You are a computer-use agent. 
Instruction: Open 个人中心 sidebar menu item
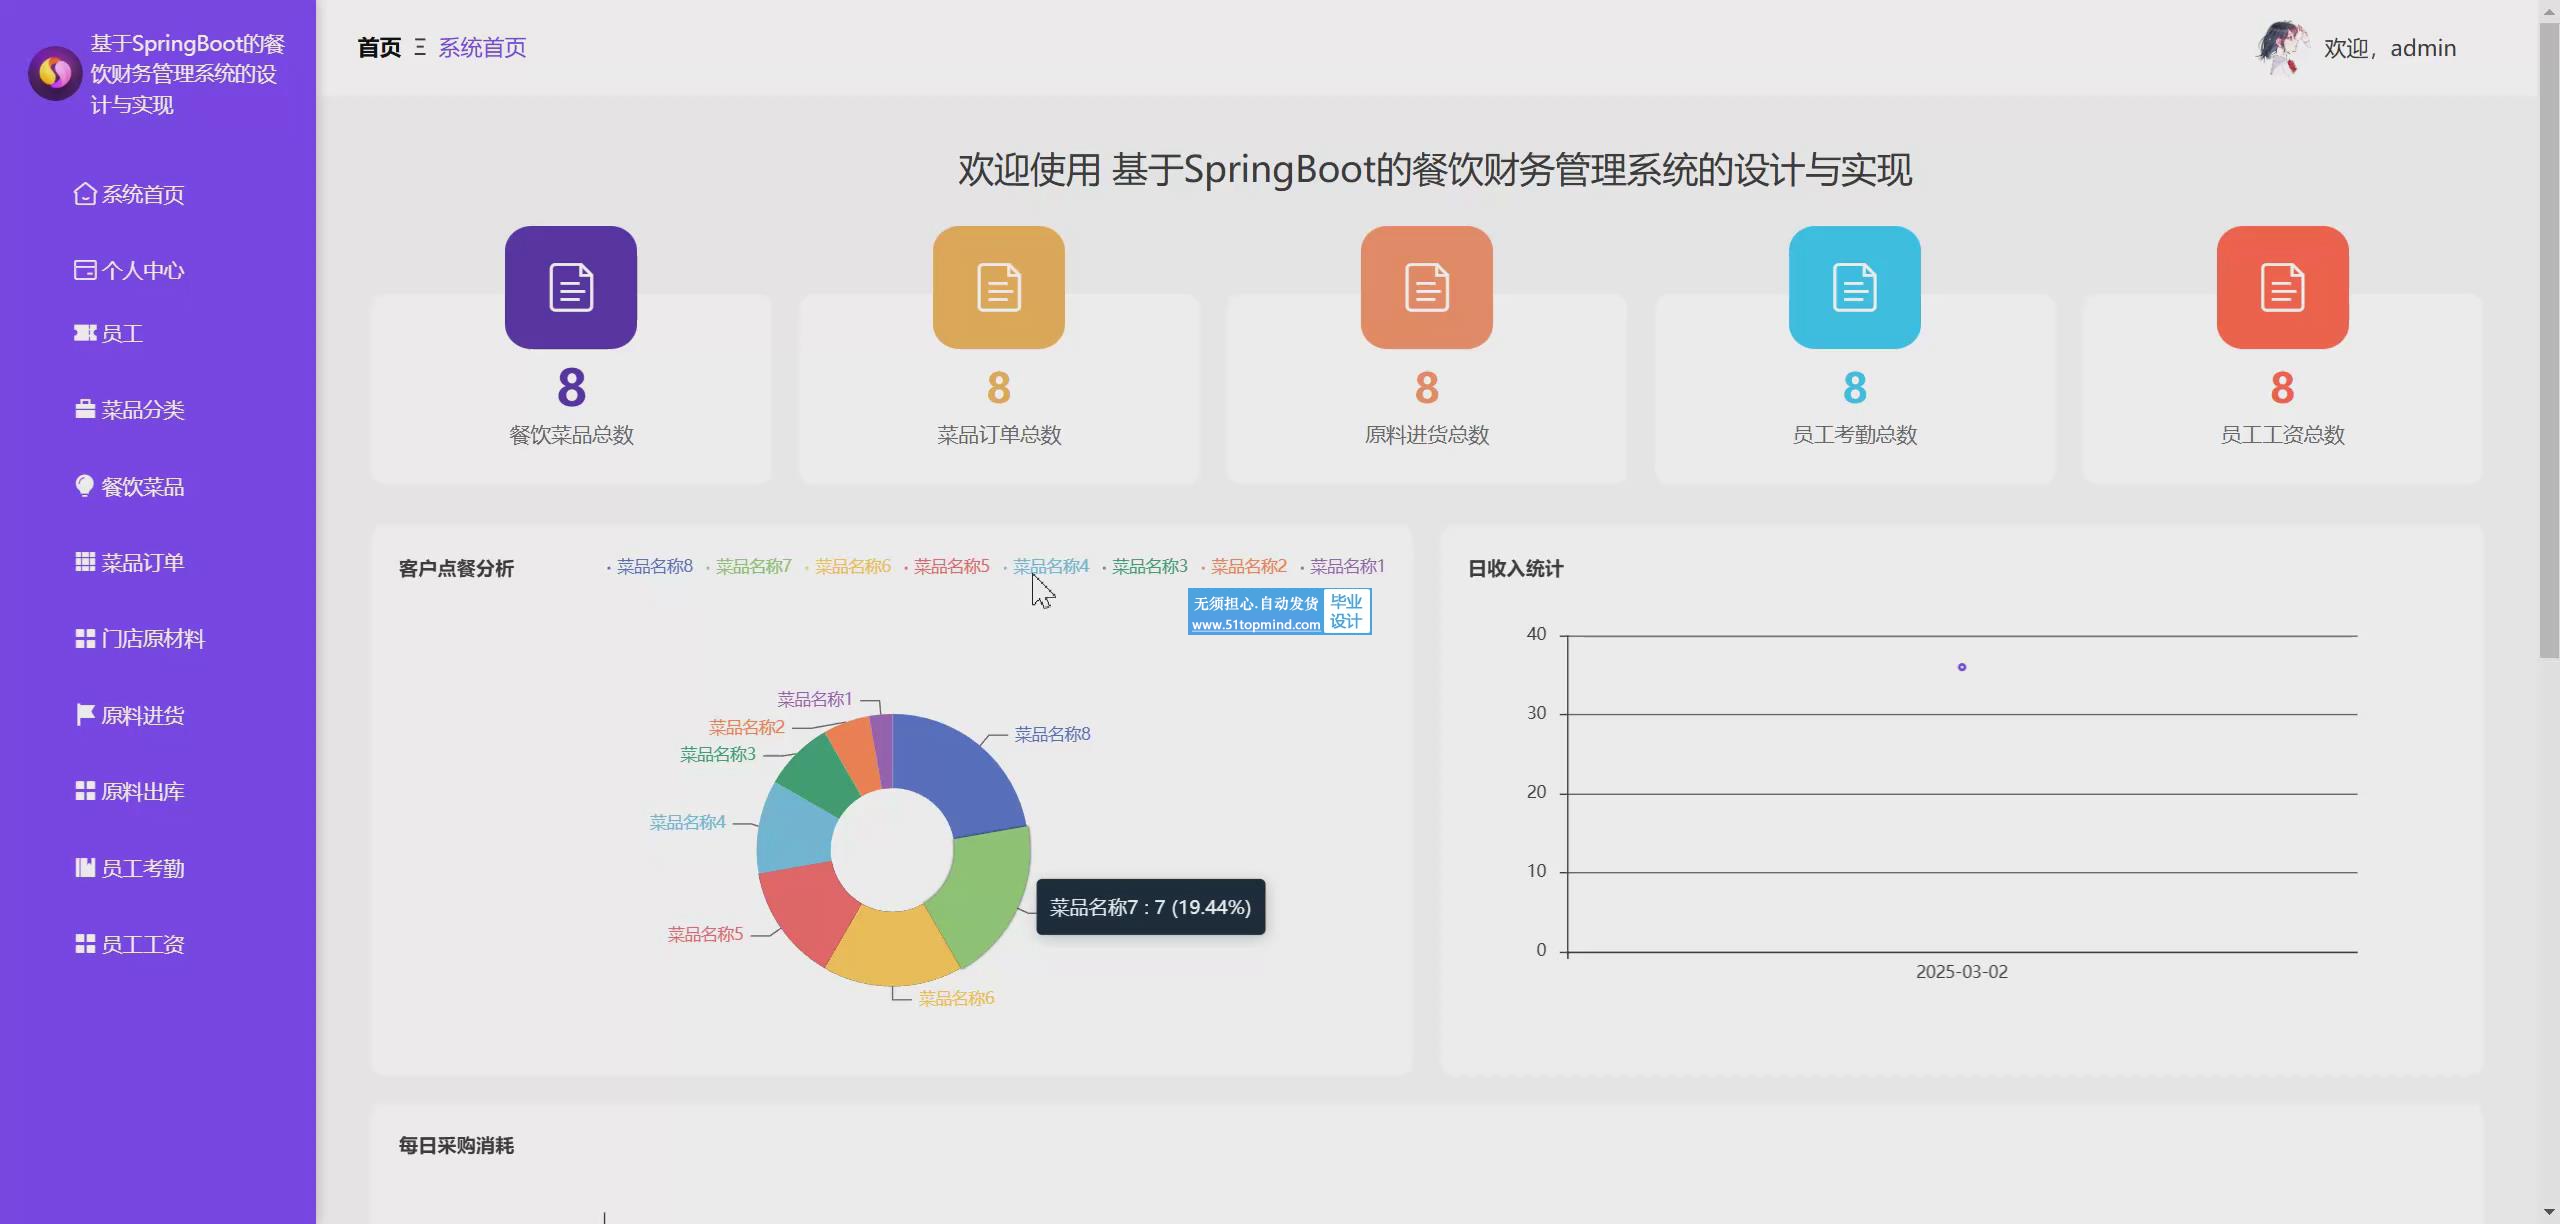coord(142,271)
